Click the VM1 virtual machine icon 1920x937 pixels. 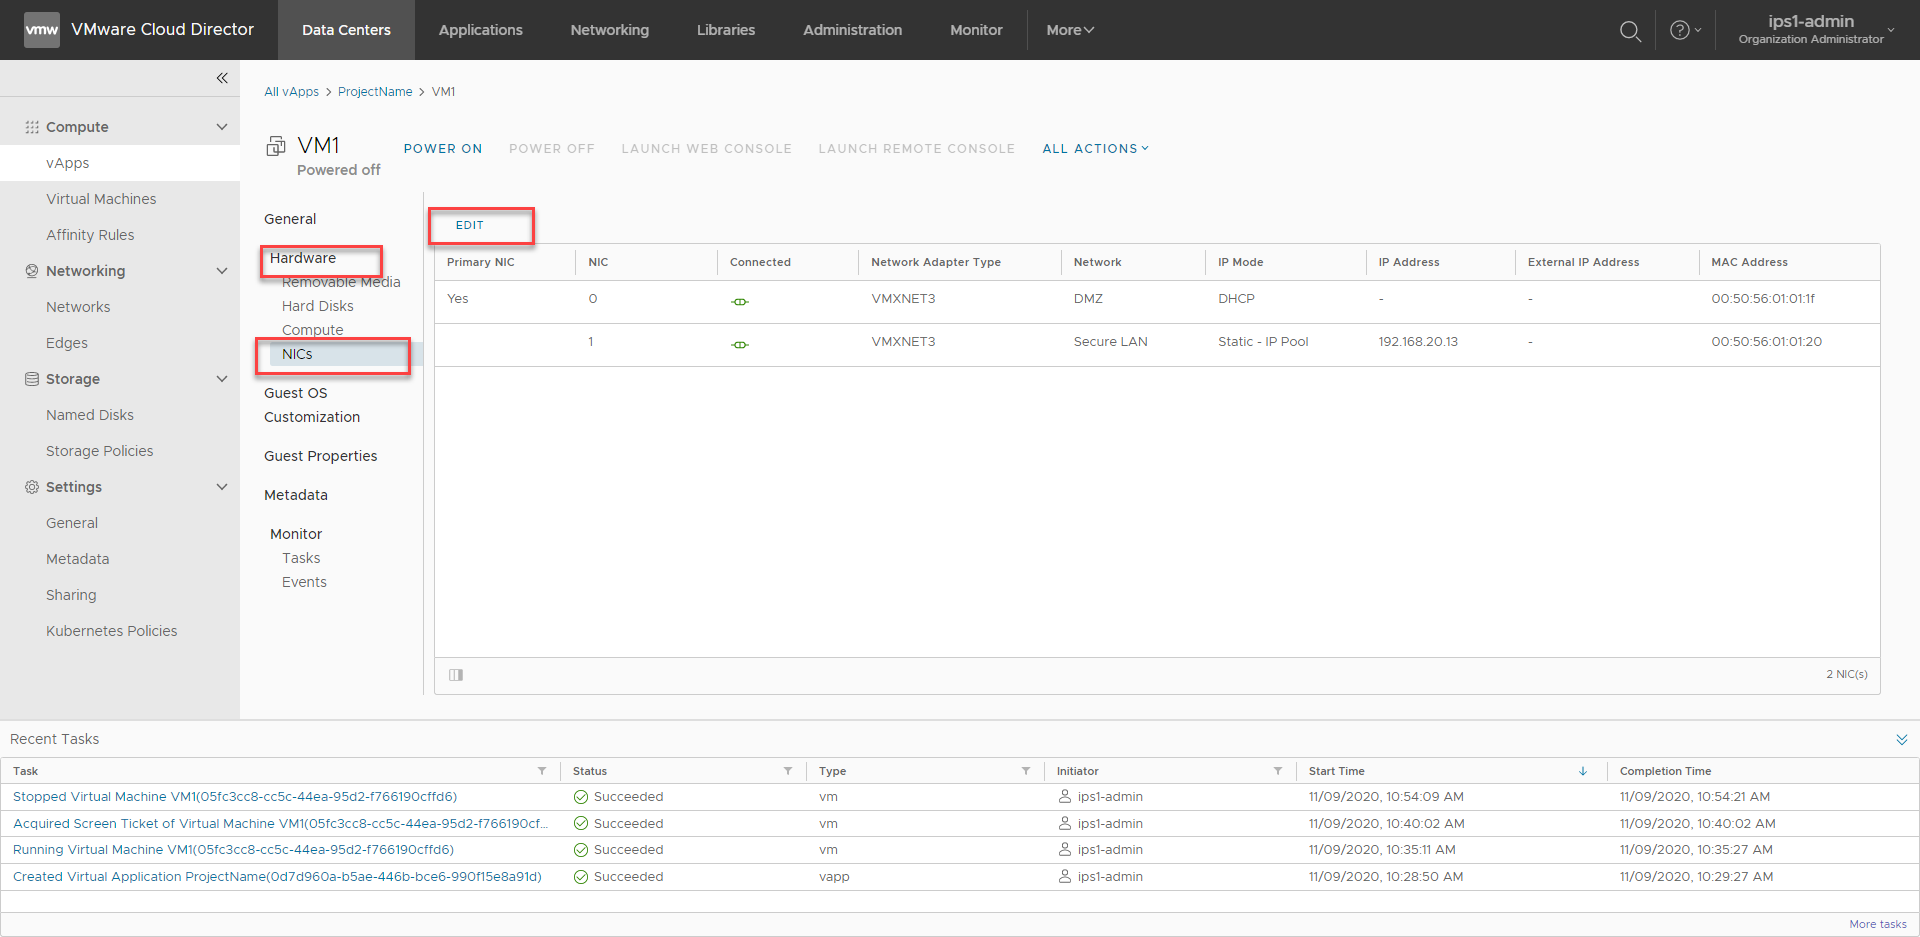276,147
